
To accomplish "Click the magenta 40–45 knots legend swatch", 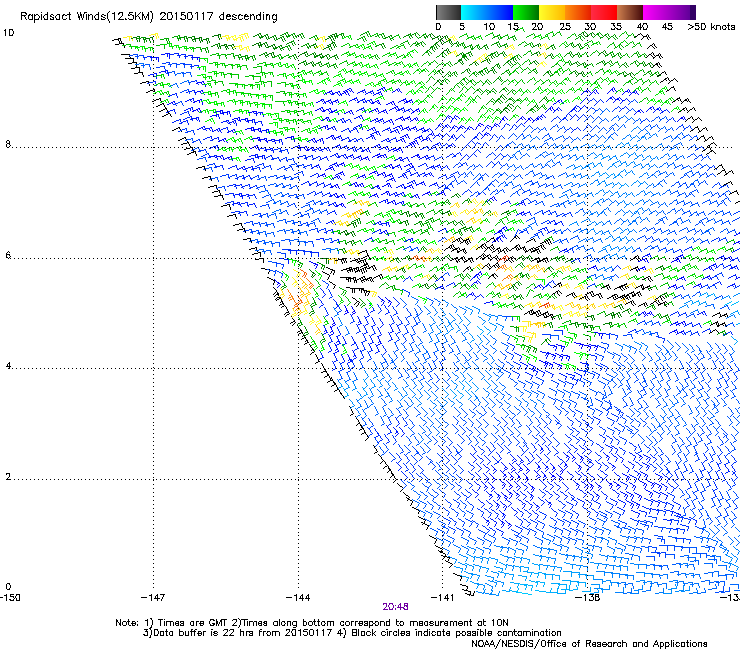I will point(656,12).
